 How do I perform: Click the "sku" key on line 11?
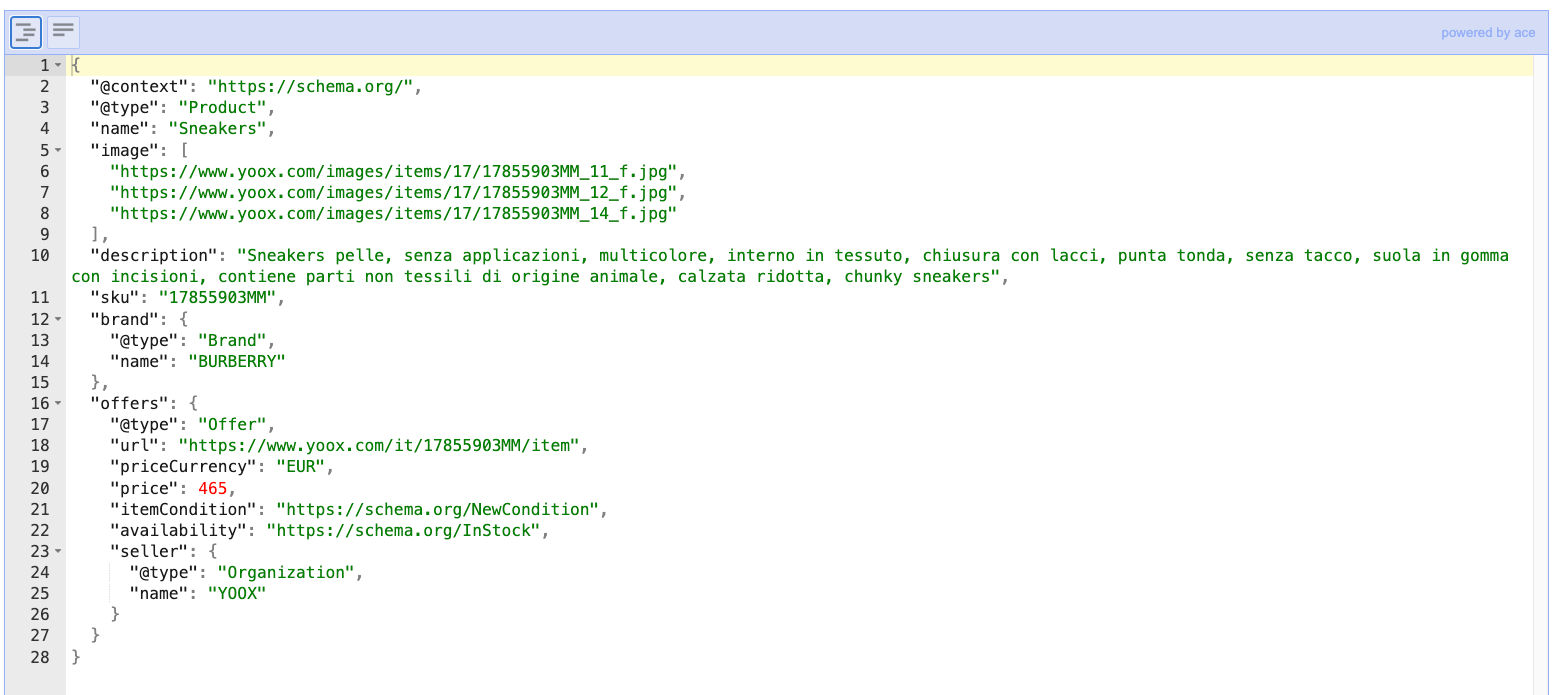[x=114, y=297]
